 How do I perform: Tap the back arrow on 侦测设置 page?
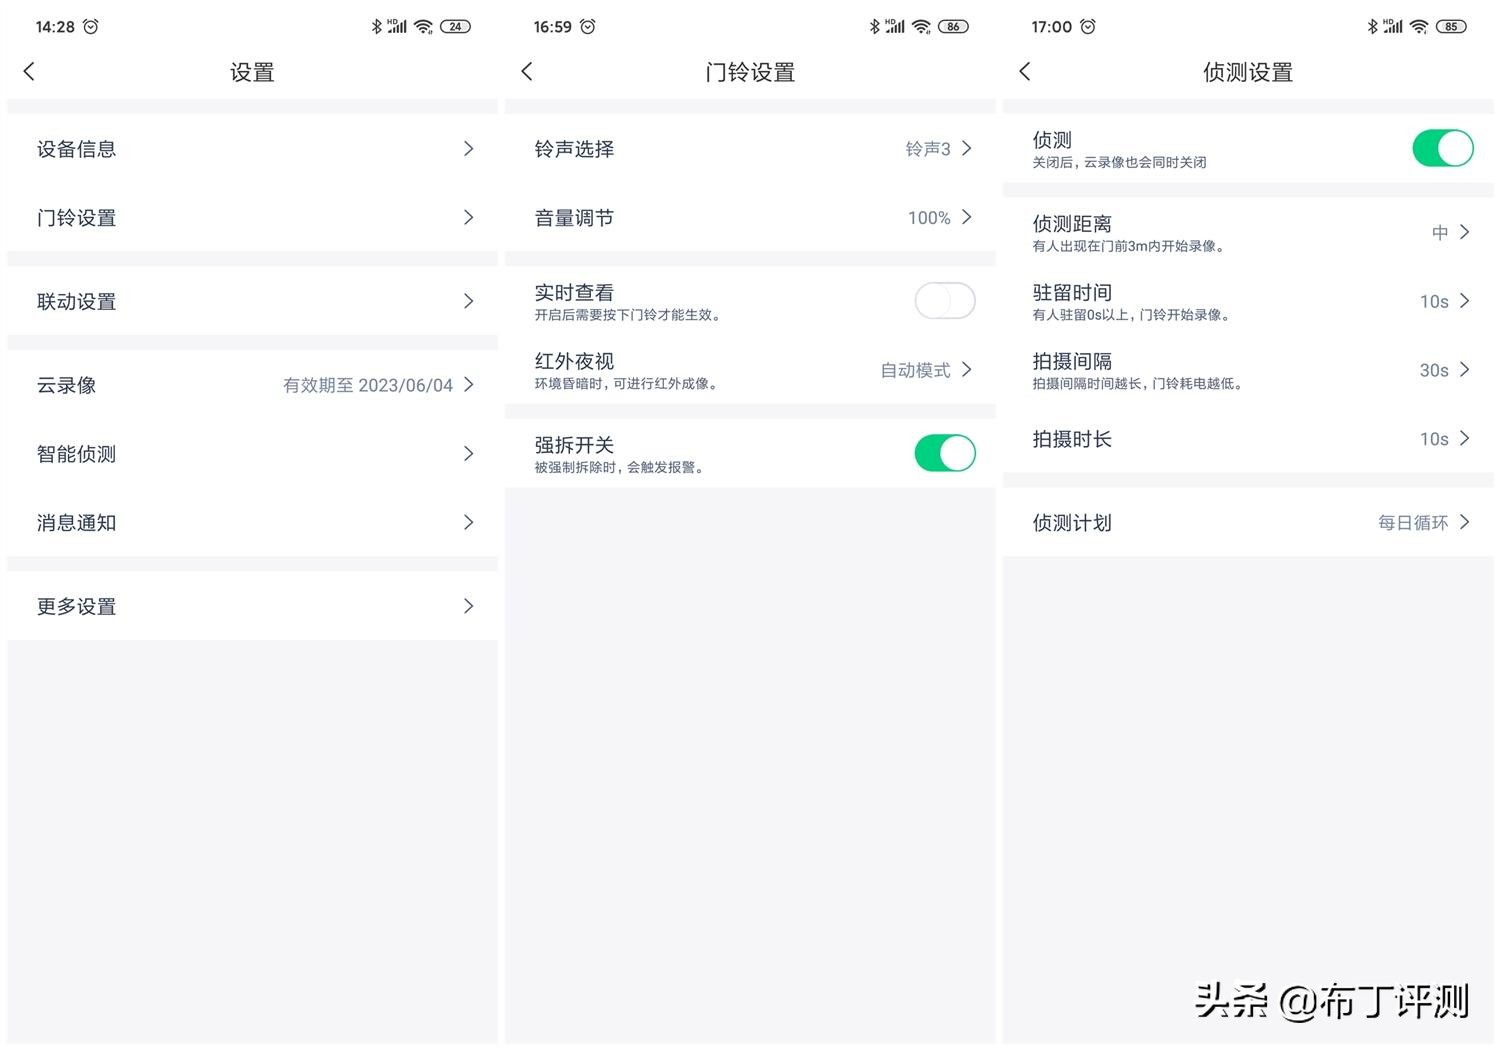coord(1024,71)
